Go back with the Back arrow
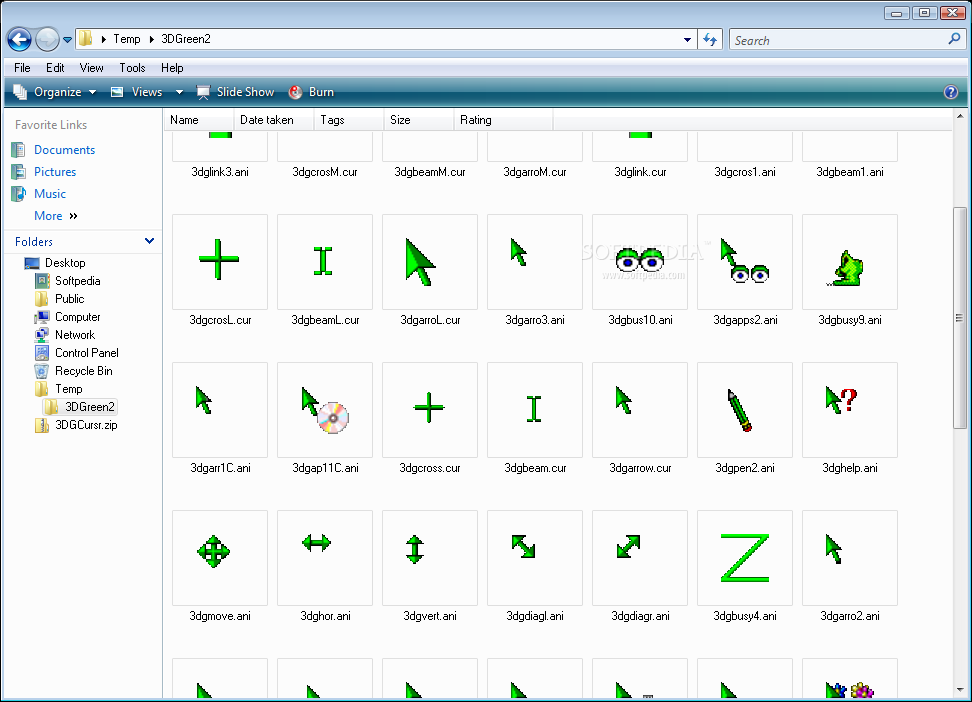Screen dimensions: 972x702 pyautogui.click(x=19, y=40)
